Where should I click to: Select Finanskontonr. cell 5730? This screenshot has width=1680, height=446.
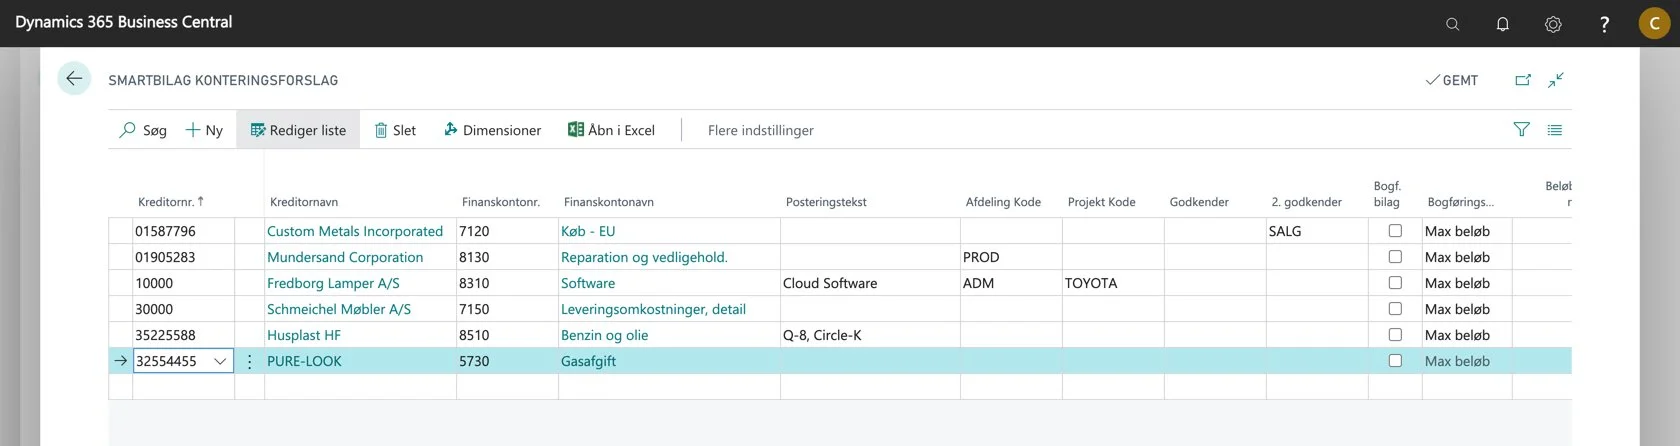tap(507, 361)
